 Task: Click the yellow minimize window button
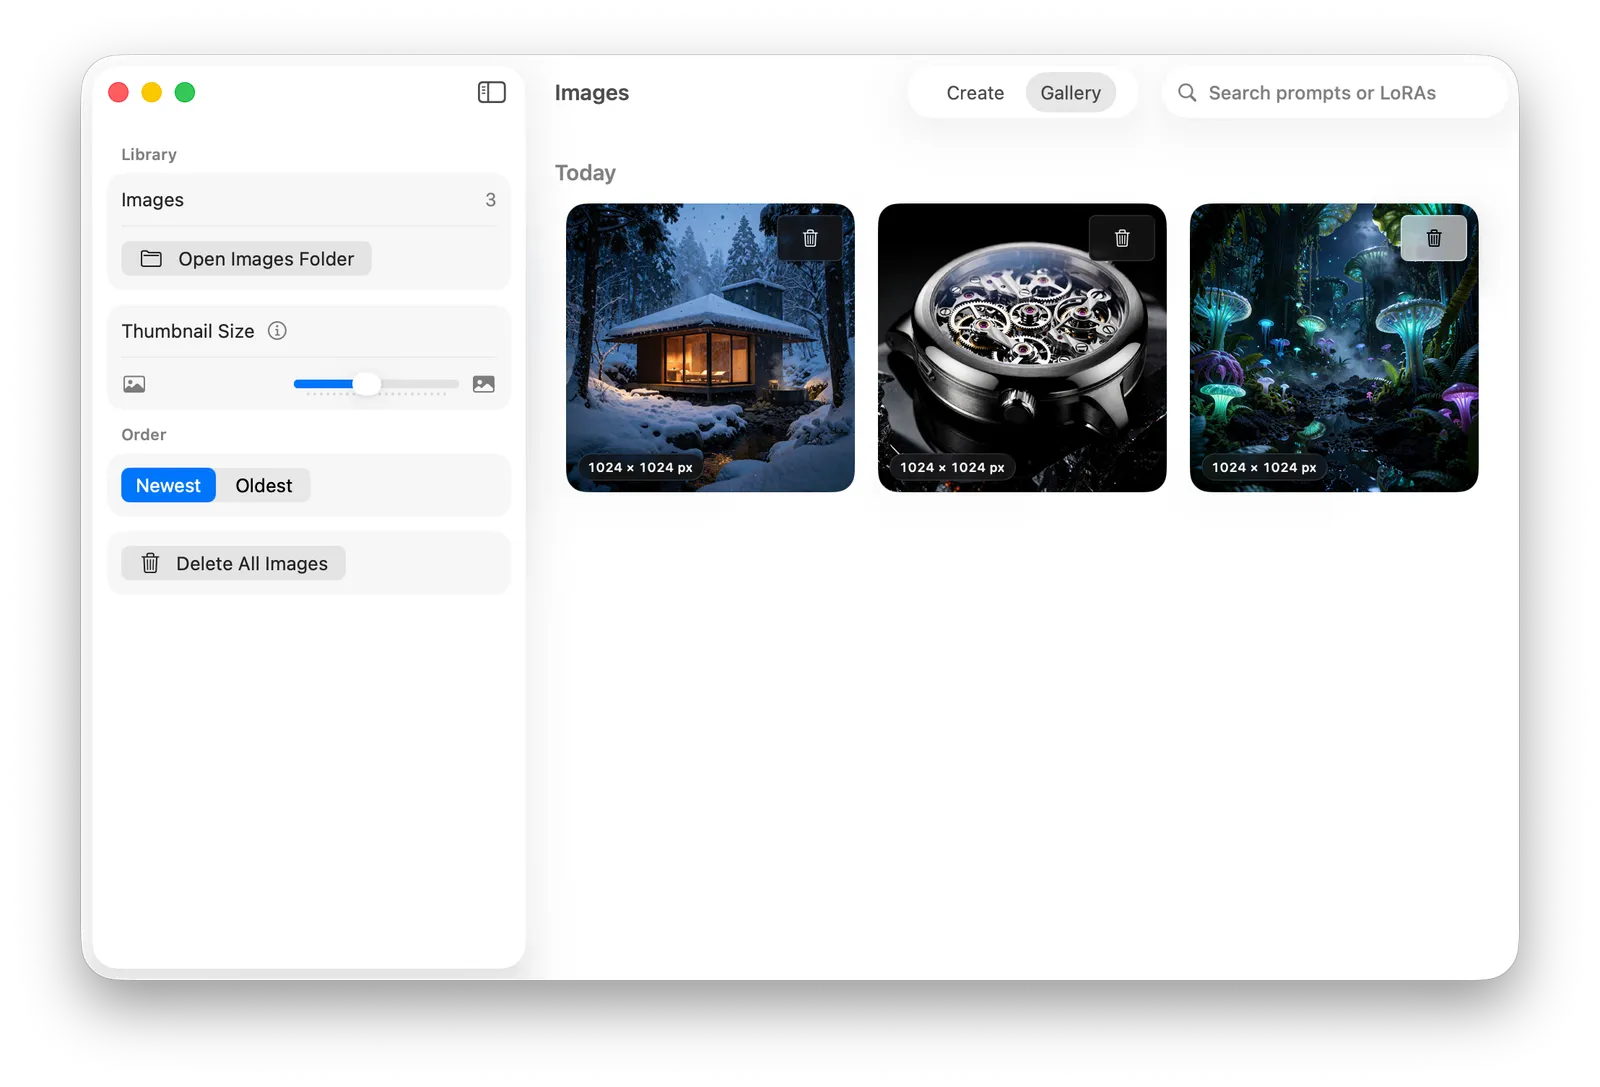(152, 92)
